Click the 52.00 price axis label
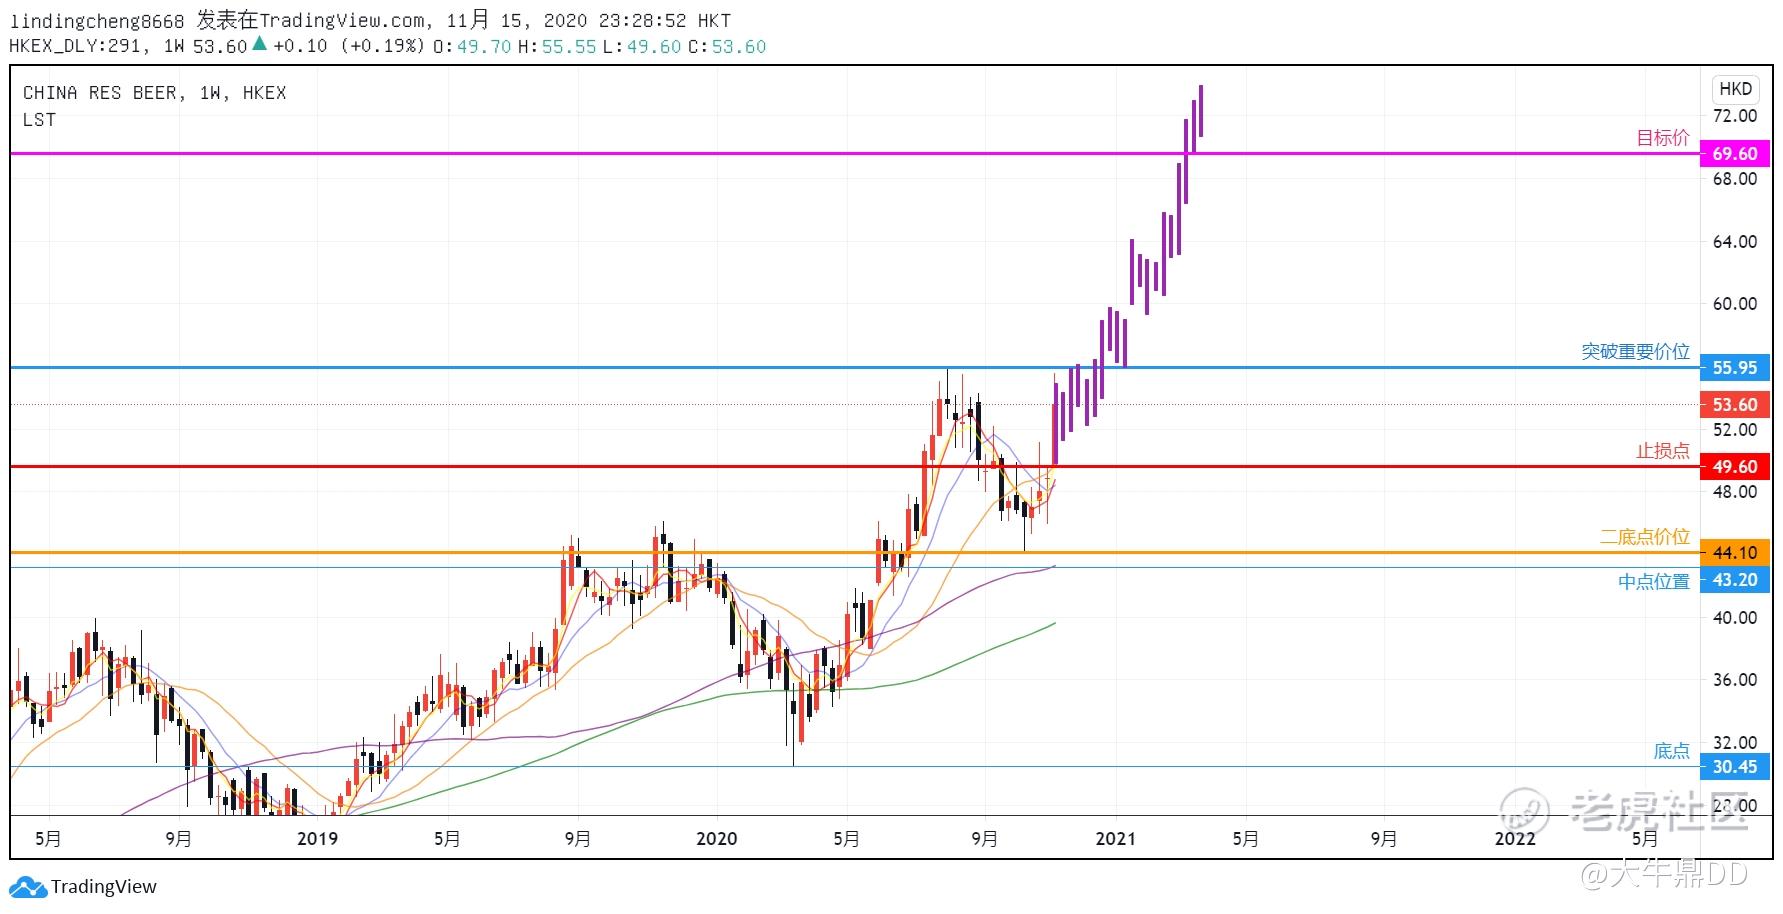1783x914 pixels. tap(1735, 430)
